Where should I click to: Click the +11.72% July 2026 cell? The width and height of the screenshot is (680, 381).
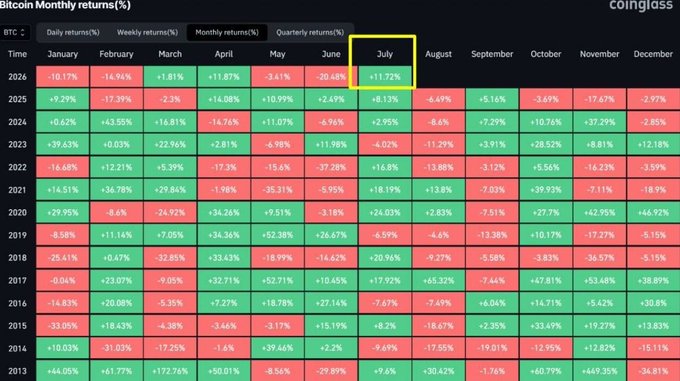(385, 77)
